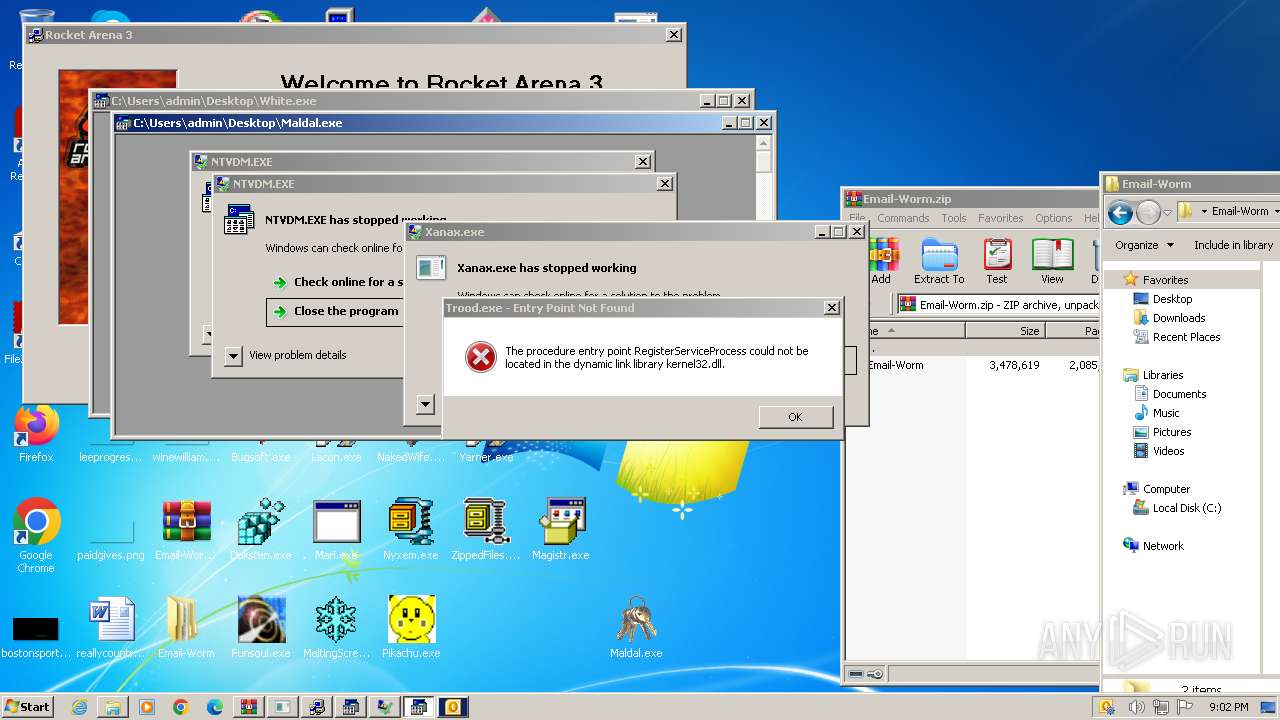Select the Funsoul.exe desktop icon
The height and width of the screenshot is (720, 1280).
[x=261, y=628]
